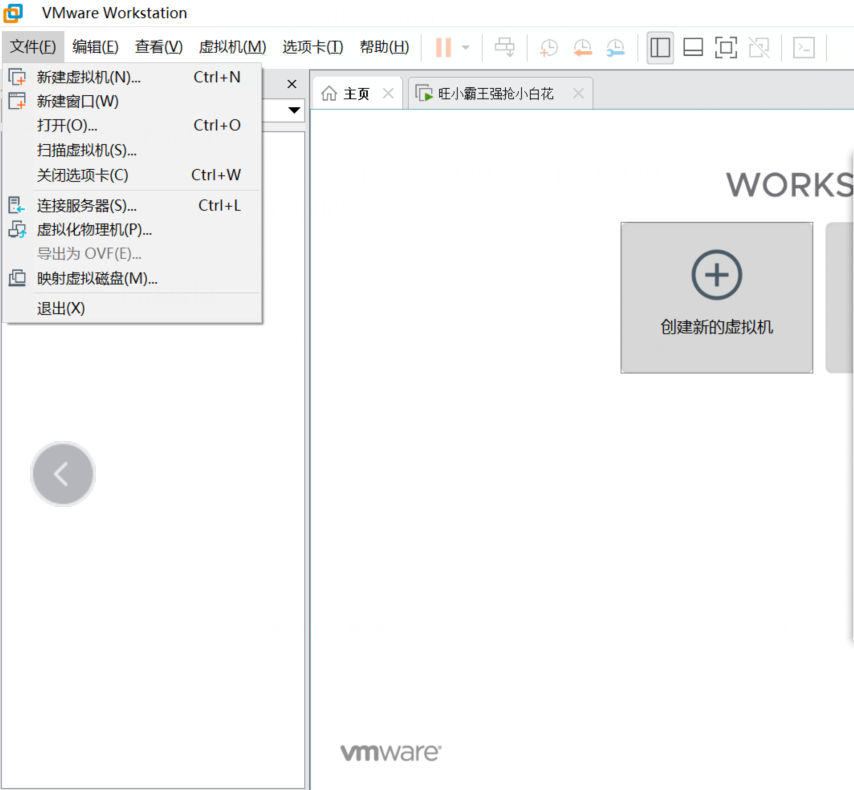This screenshot has height=790, width=854.
Task: Open the 文件(F) menu
Action: [33, 47]
